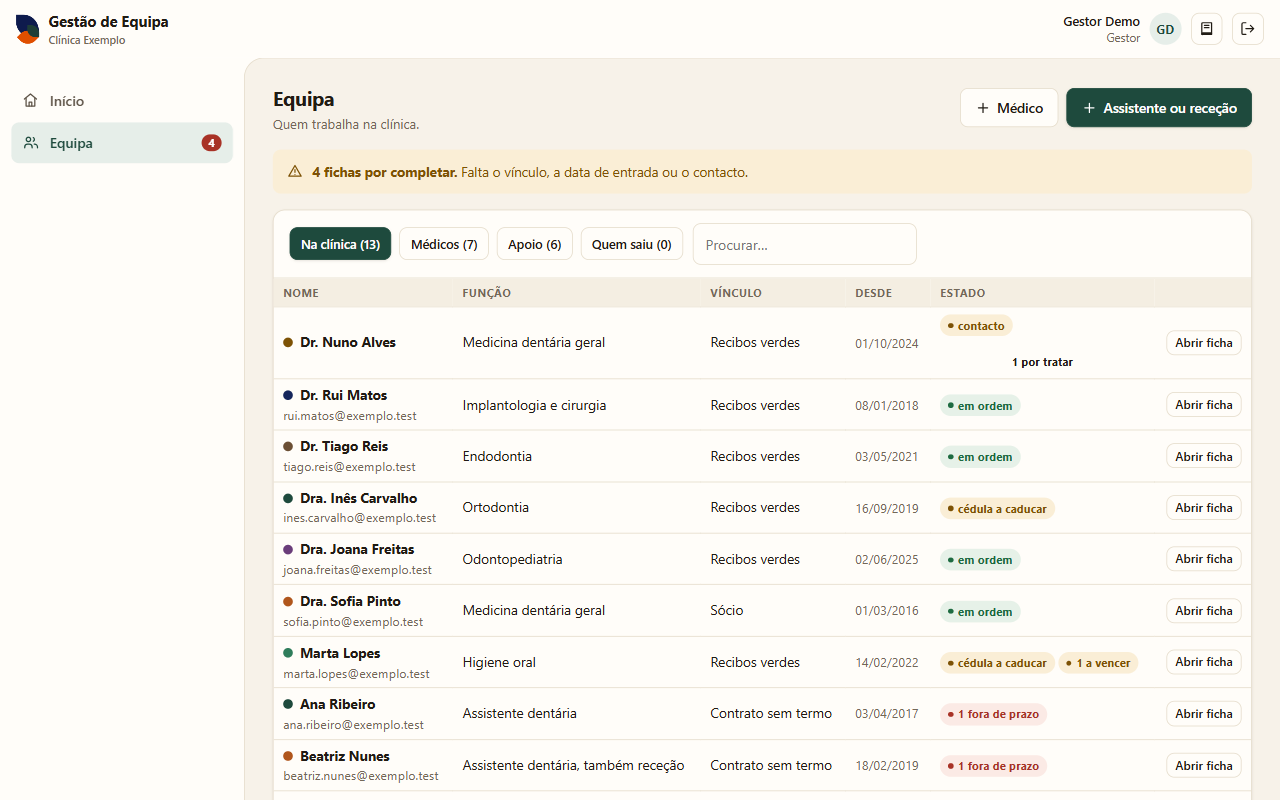Click the 1 por tratar text
Image resolution: width=1280 pixels, height=800 pixels.
pos(1042,362)
